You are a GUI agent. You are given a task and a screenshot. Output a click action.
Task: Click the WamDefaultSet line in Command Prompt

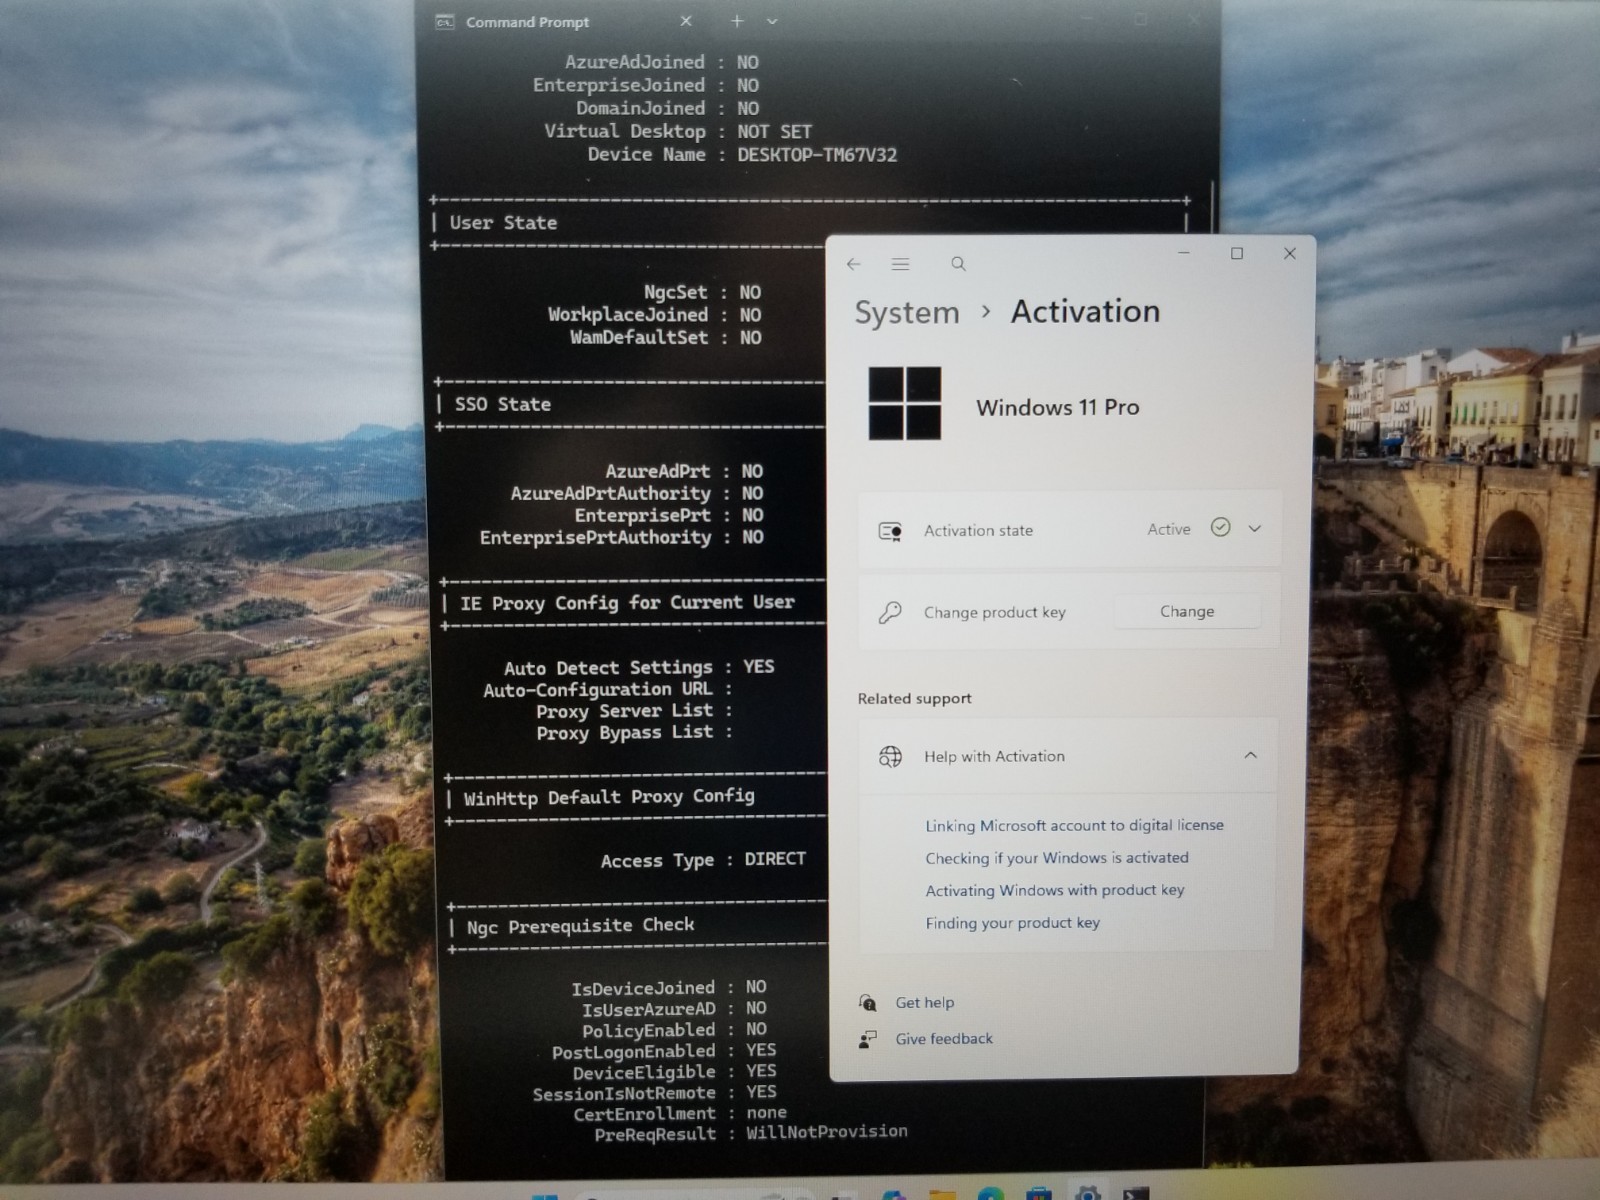(666, 338)
